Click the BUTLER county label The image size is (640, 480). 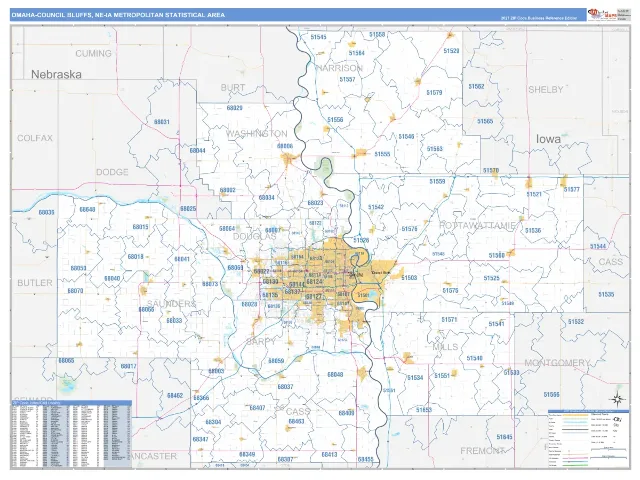coord(35,282)
